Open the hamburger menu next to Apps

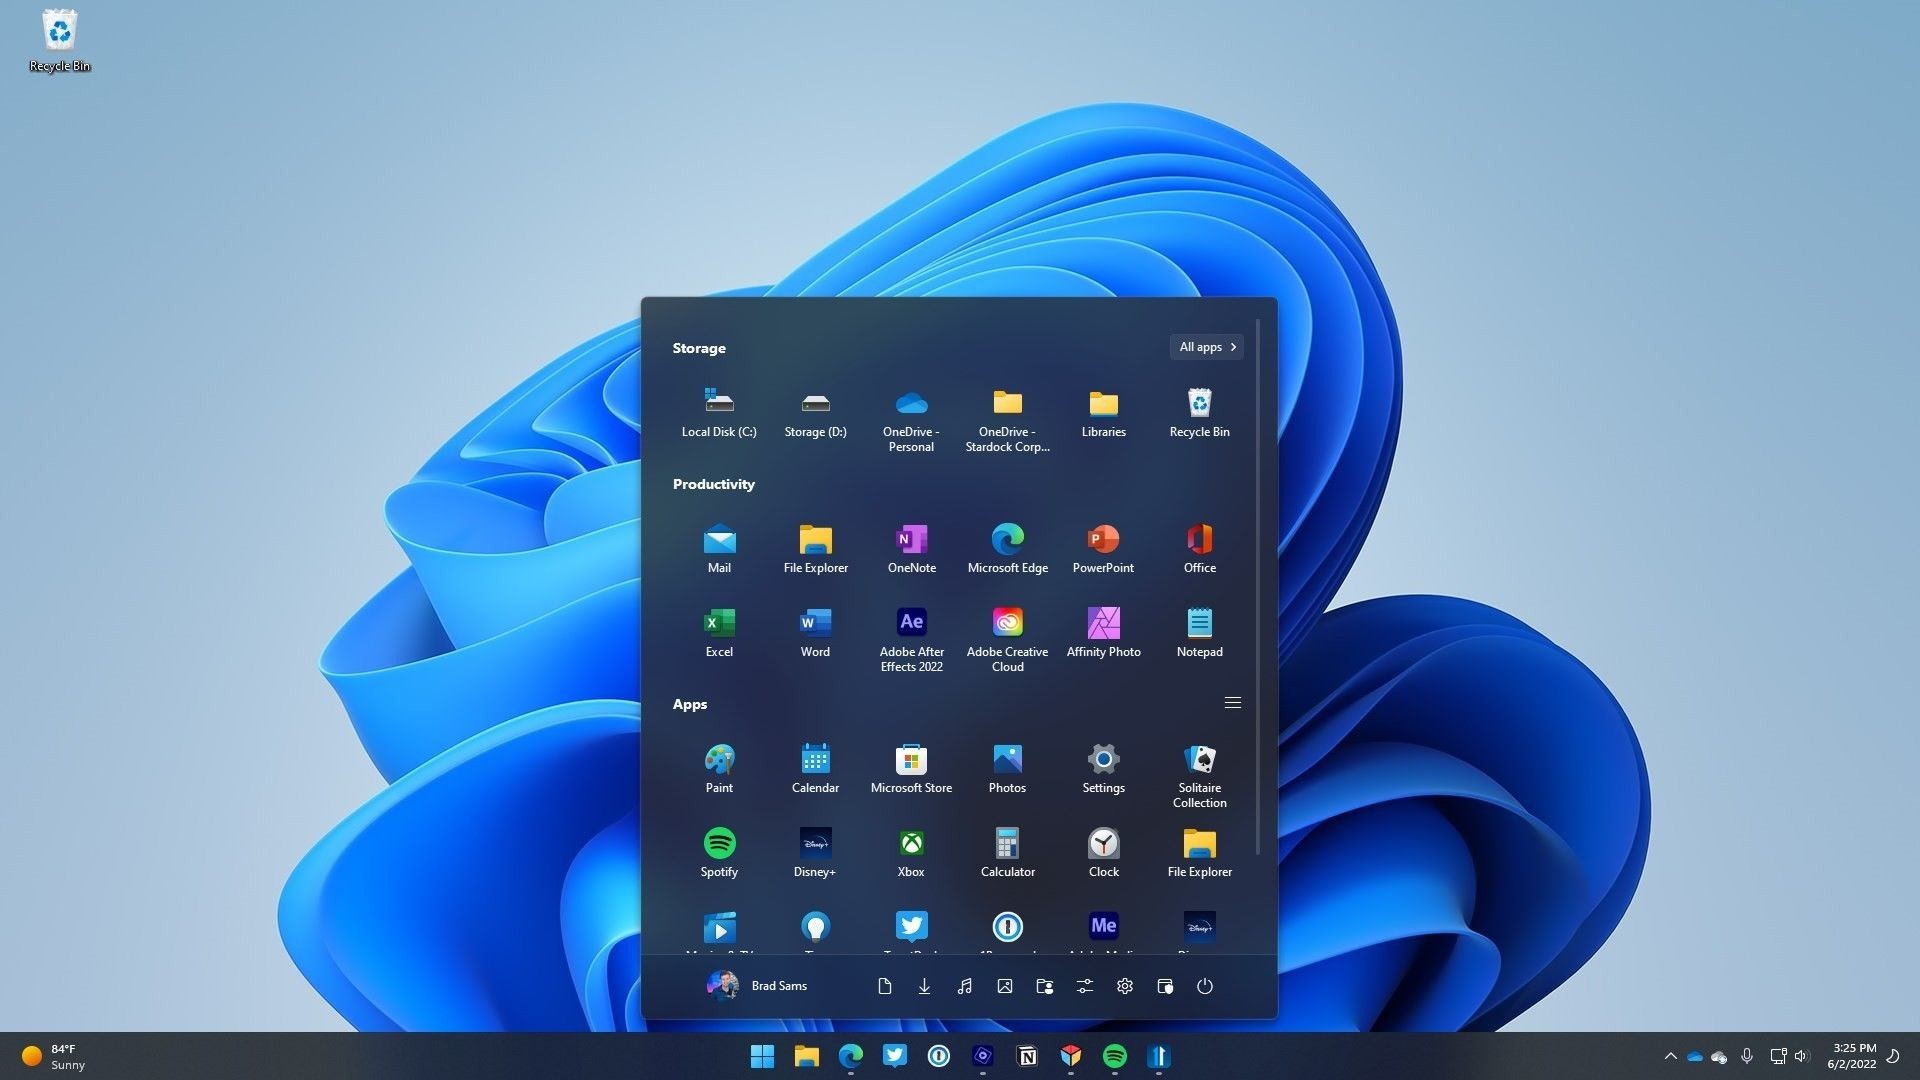1232,703
